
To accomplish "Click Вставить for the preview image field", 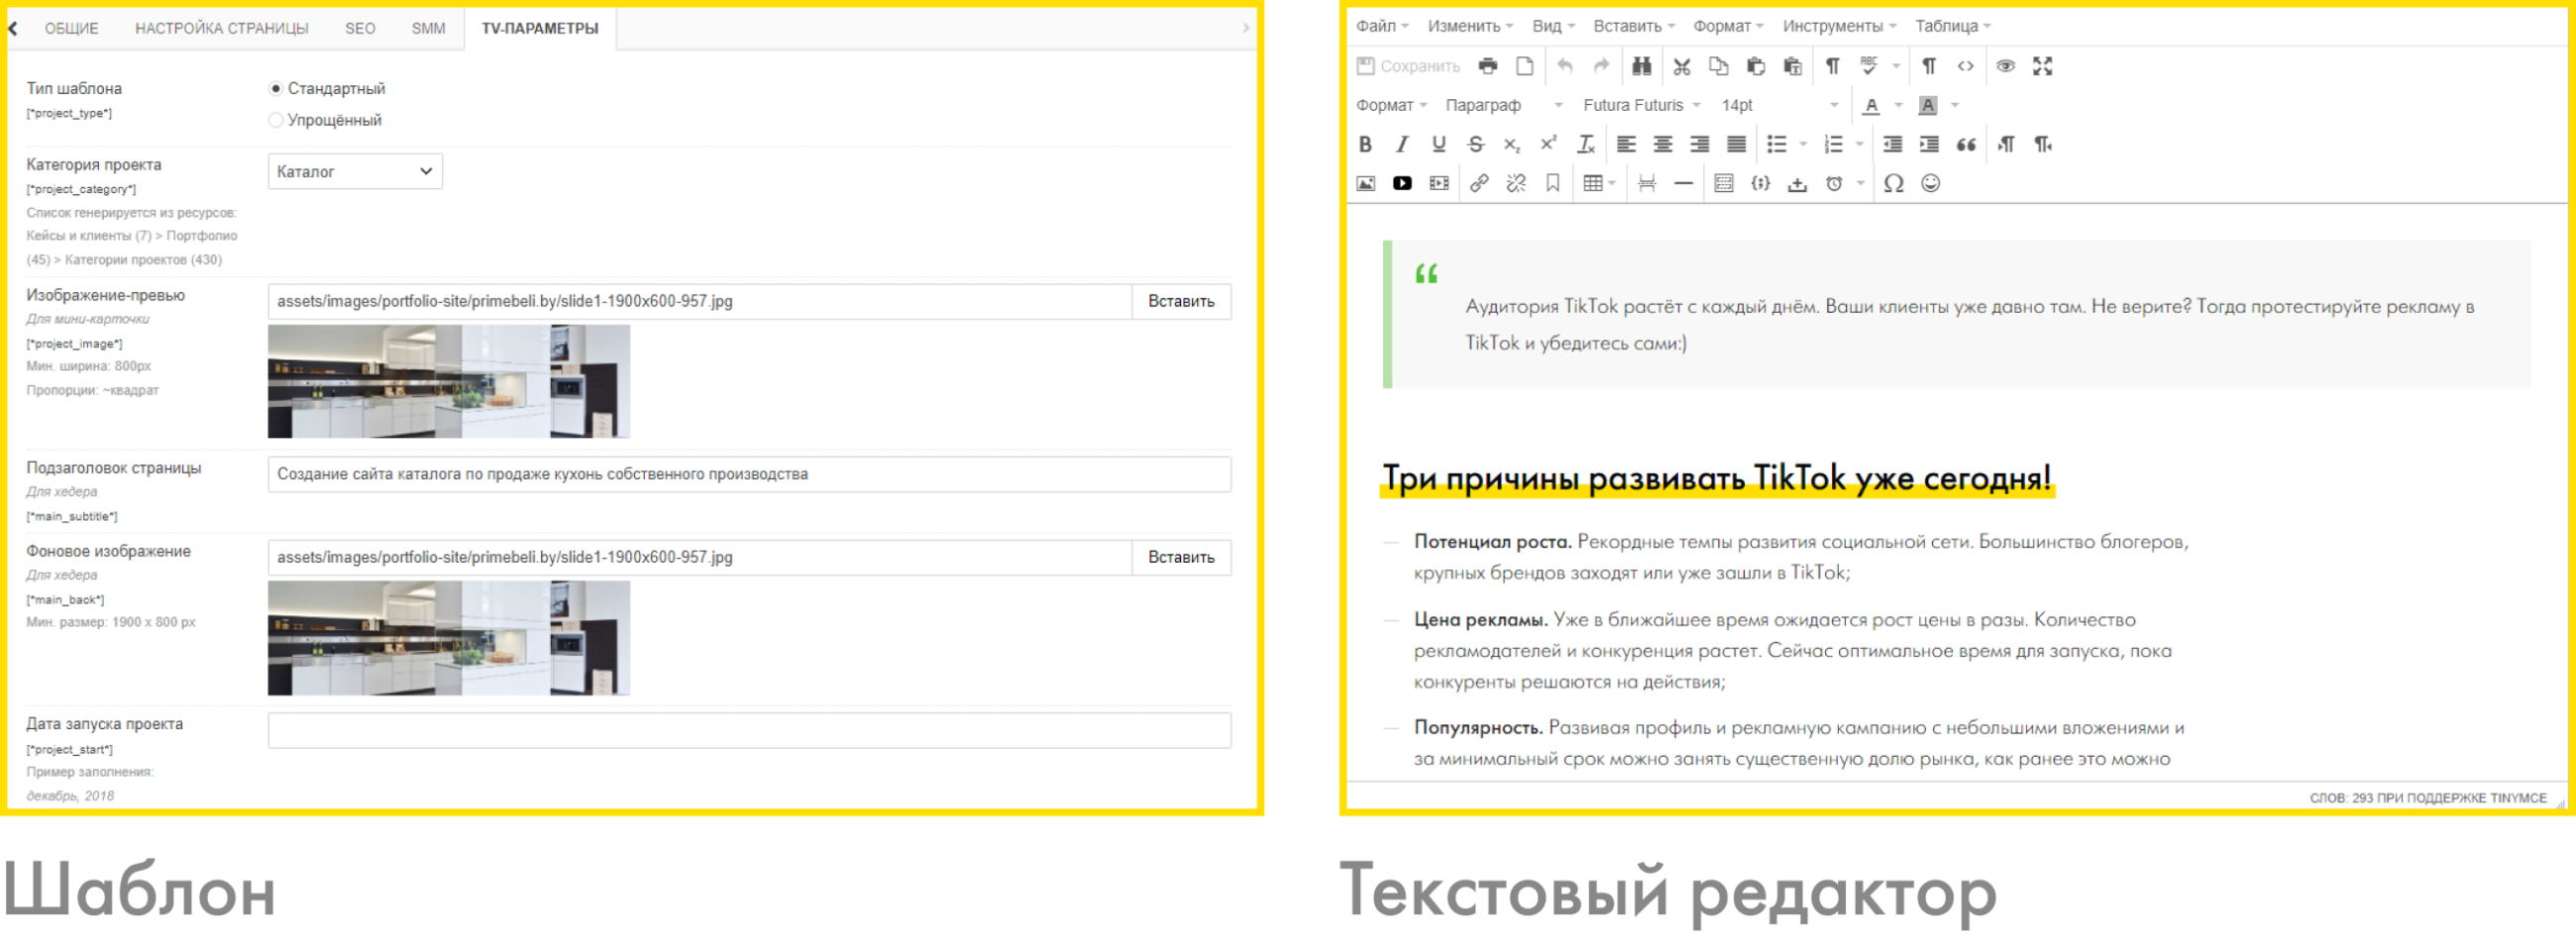I will (x=1181, y=301).
